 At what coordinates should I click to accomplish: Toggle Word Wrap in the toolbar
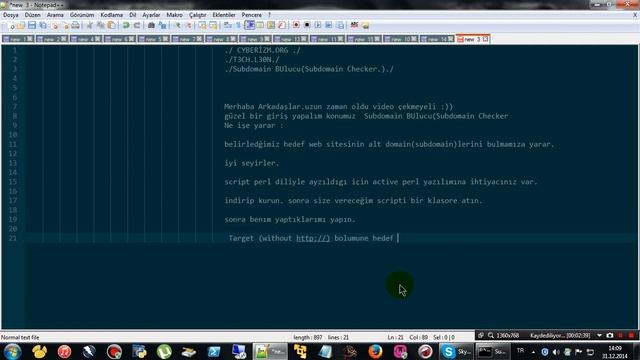pyautogui.click(x=227, y=25)
